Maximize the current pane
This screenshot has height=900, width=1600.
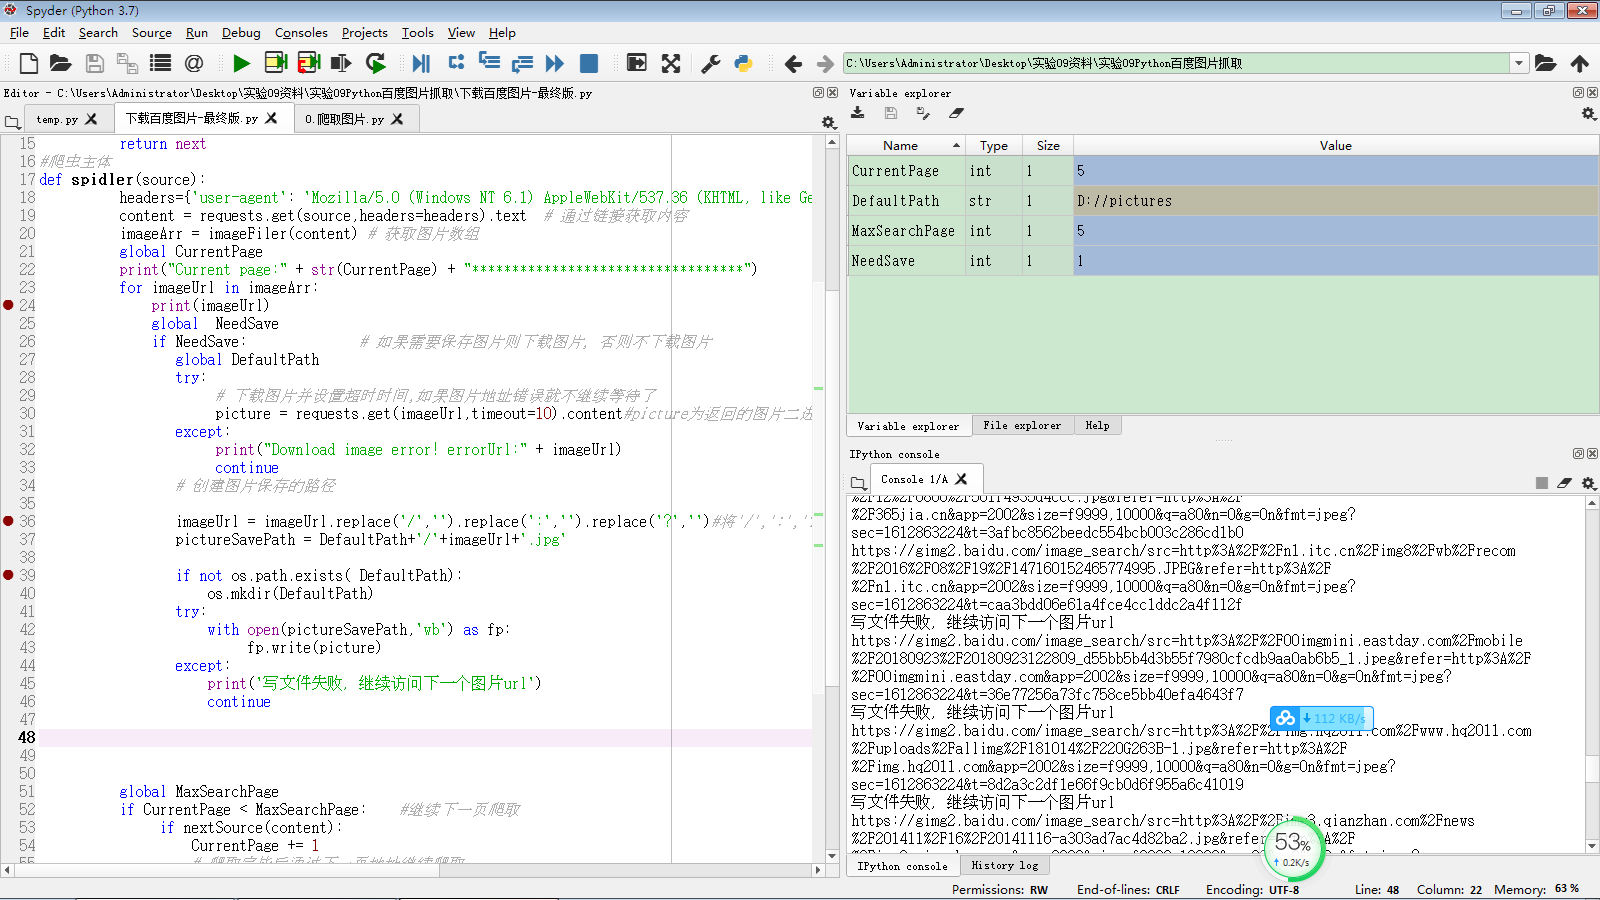[670, 63]
